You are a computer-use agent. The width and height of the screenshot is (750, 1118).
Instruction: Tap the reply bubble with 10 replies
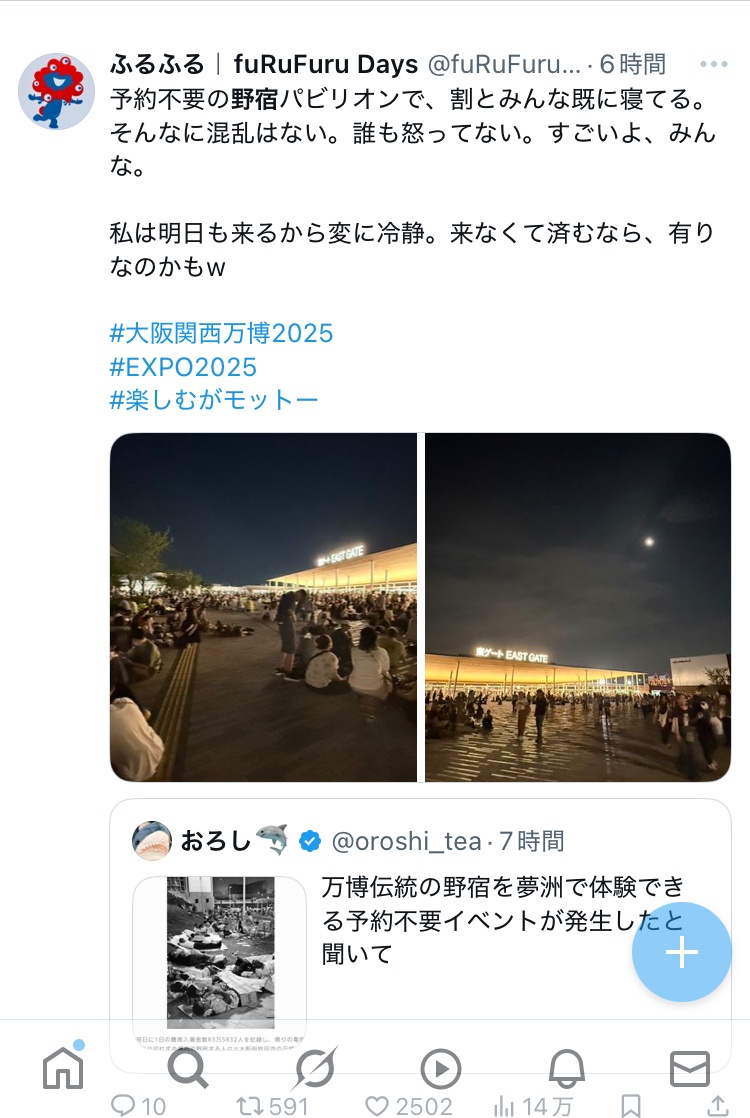point(138,1106)
